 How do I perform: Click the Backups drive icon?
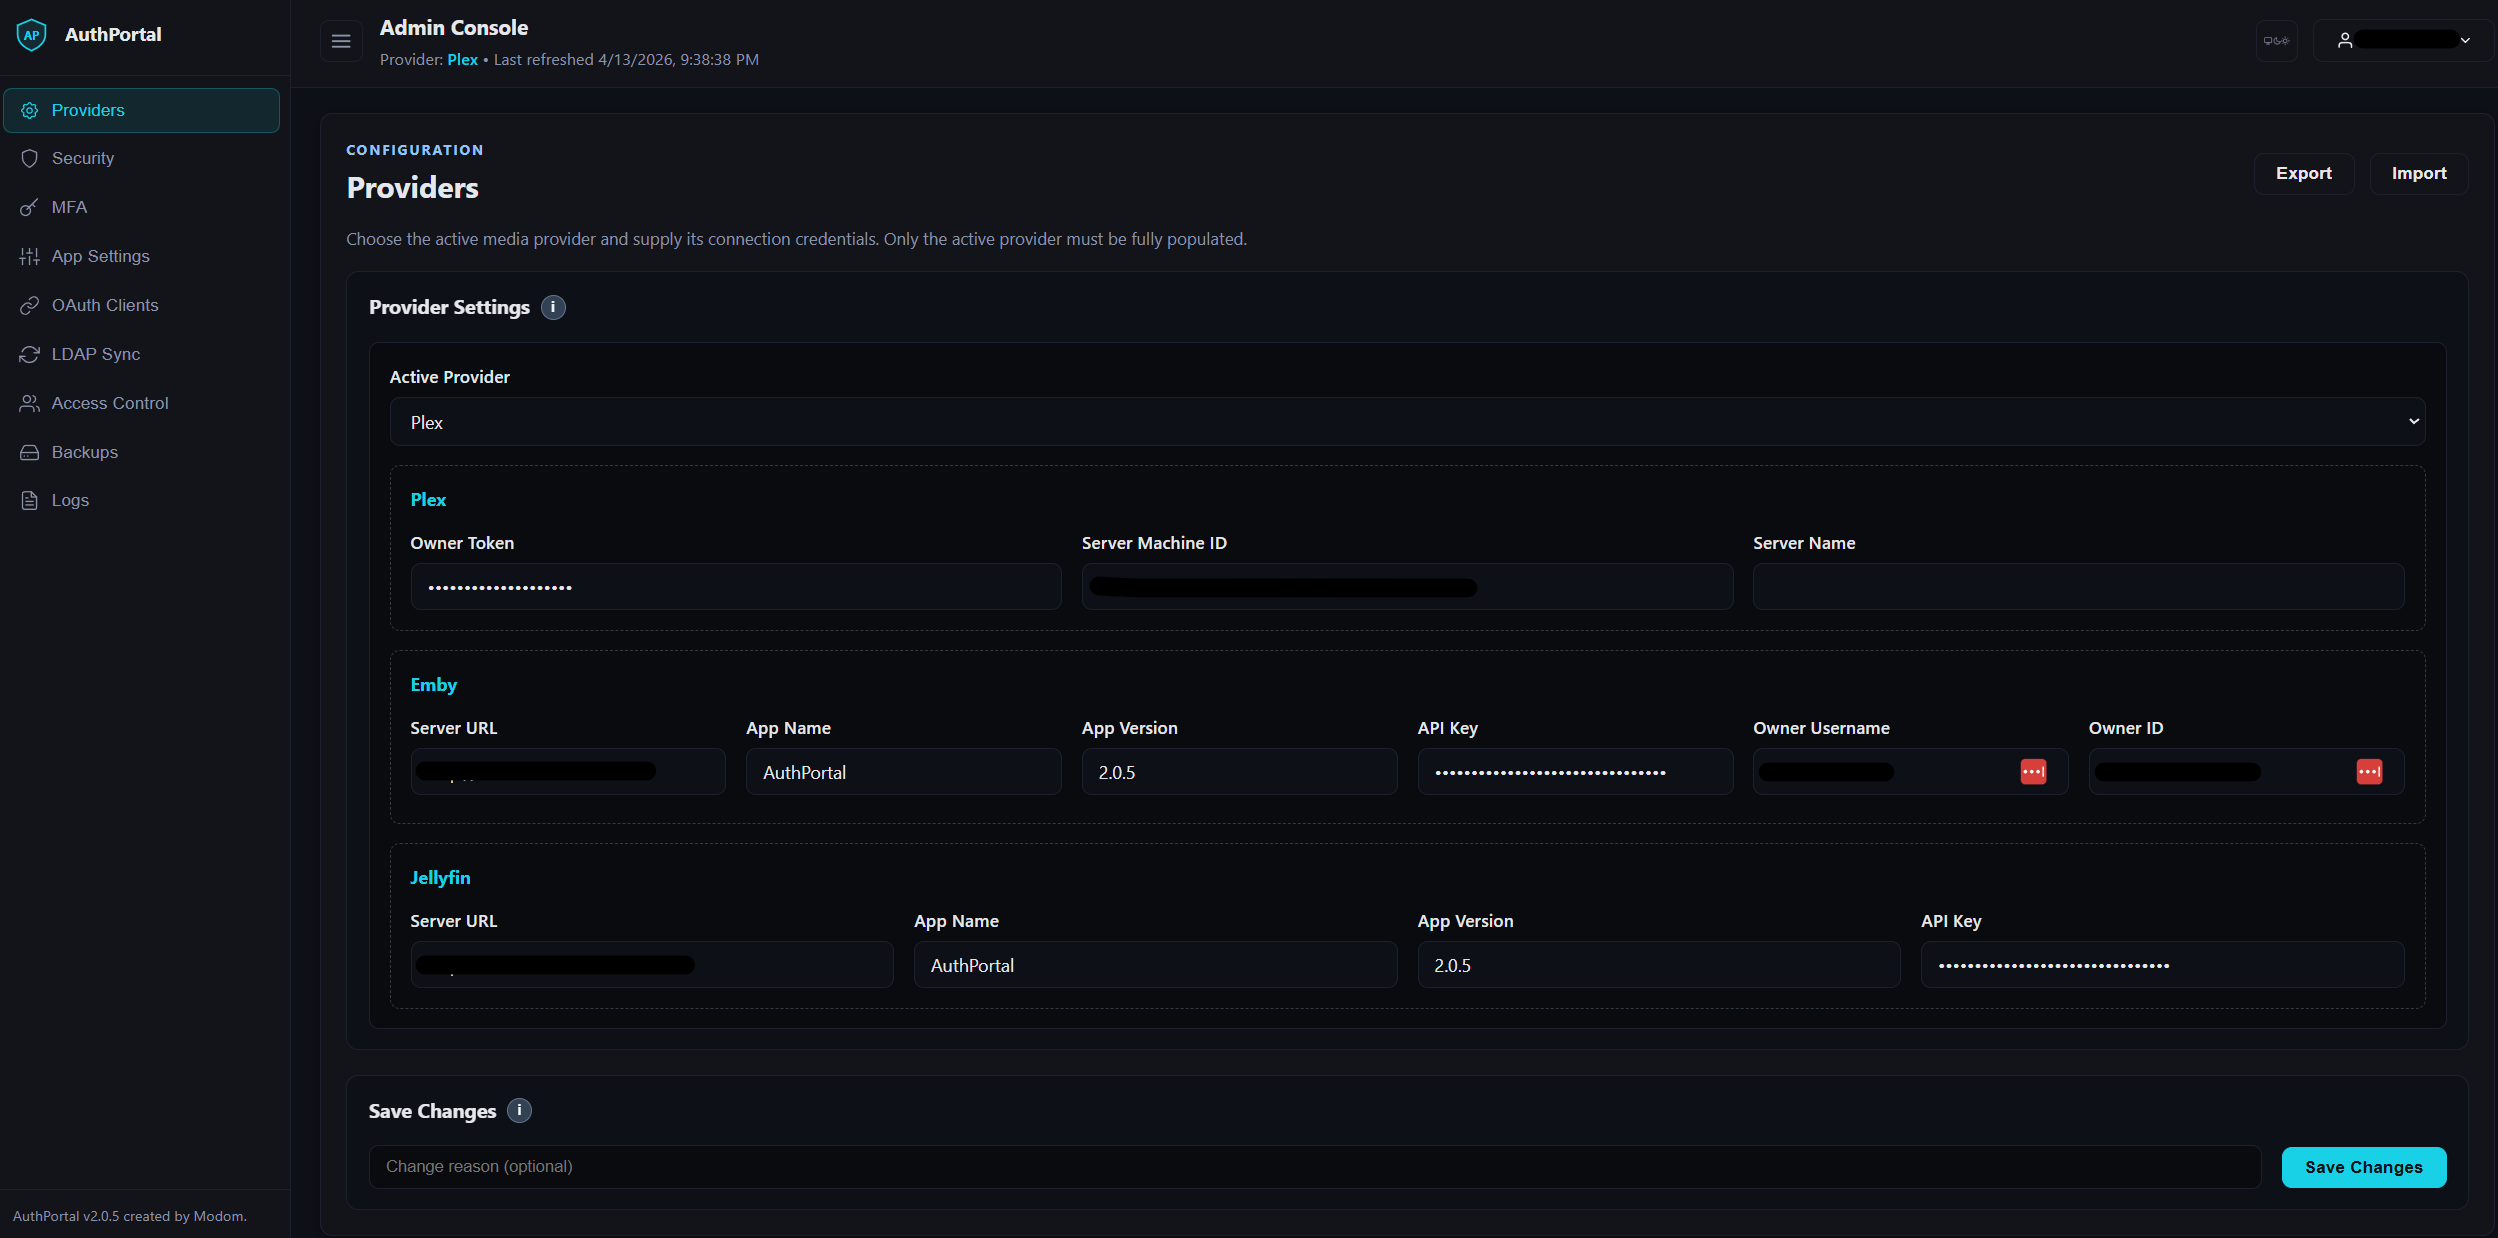pyautogui.click(x=30, y=452)
